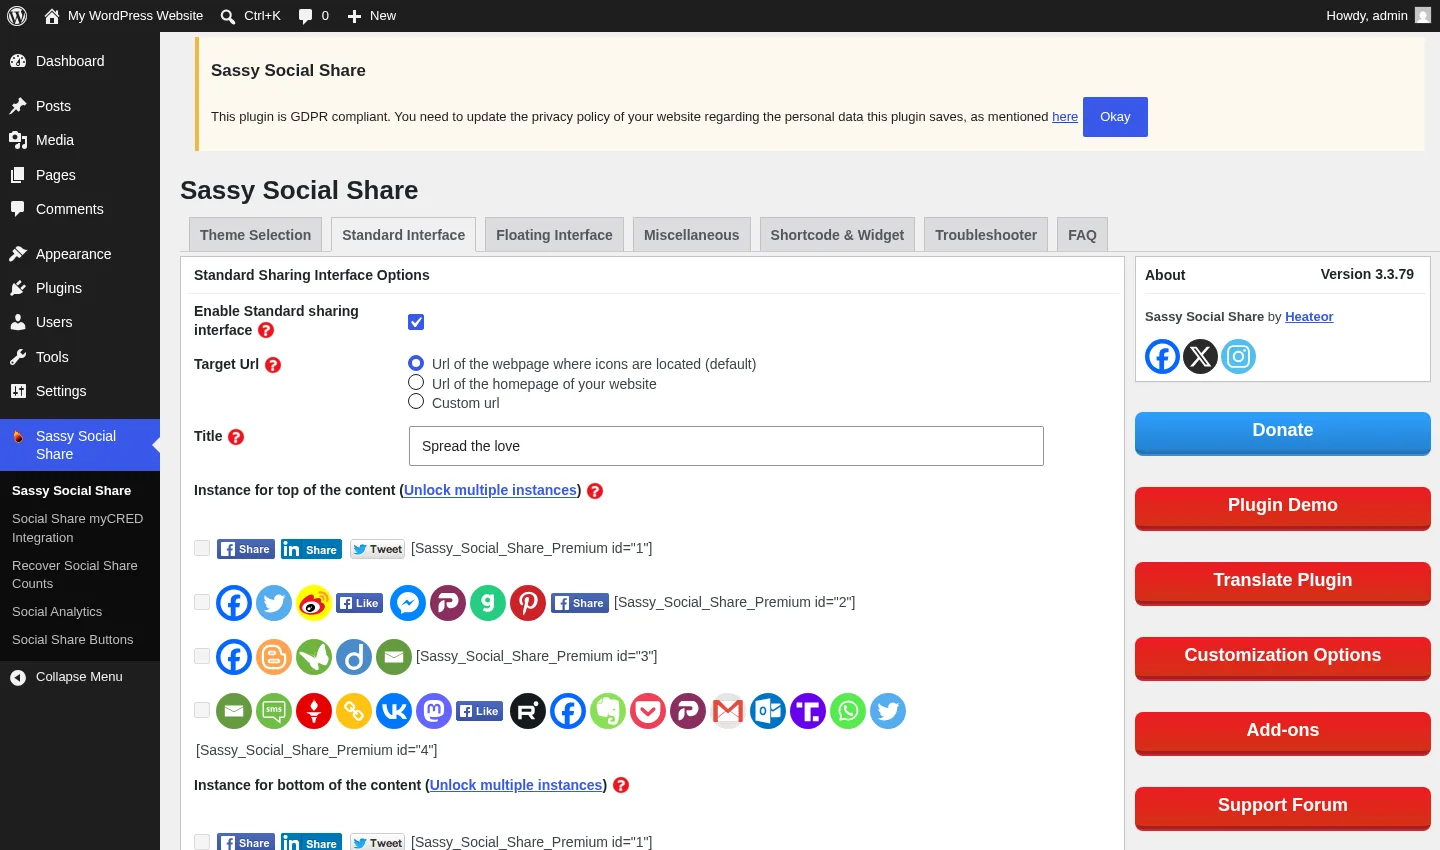The image size is (1440, 850).
Task: Open the Support Forum button
Action: [x=1283, y=808]
